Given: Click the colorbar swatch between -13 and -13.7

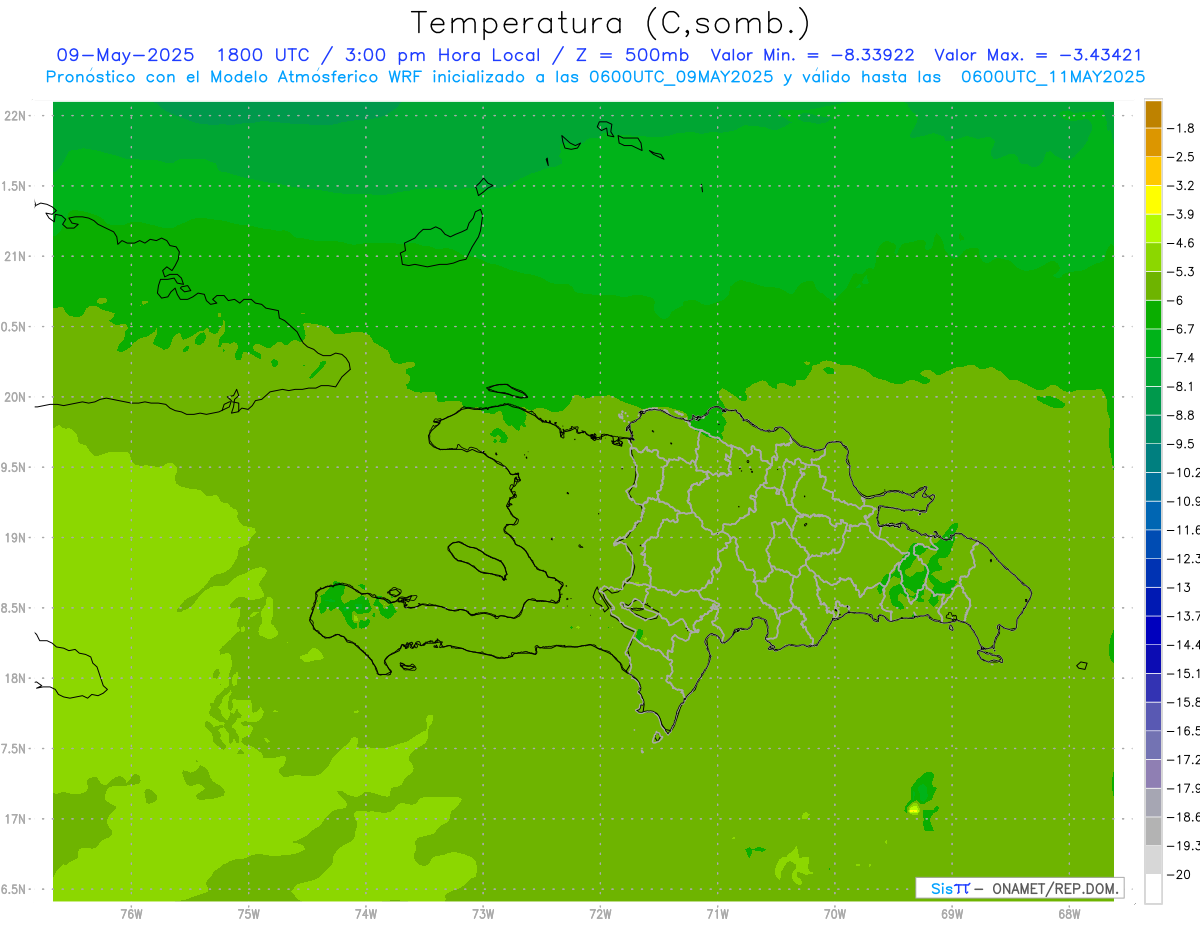Looking at the screenshot, I should click(x=1153, y=602).
